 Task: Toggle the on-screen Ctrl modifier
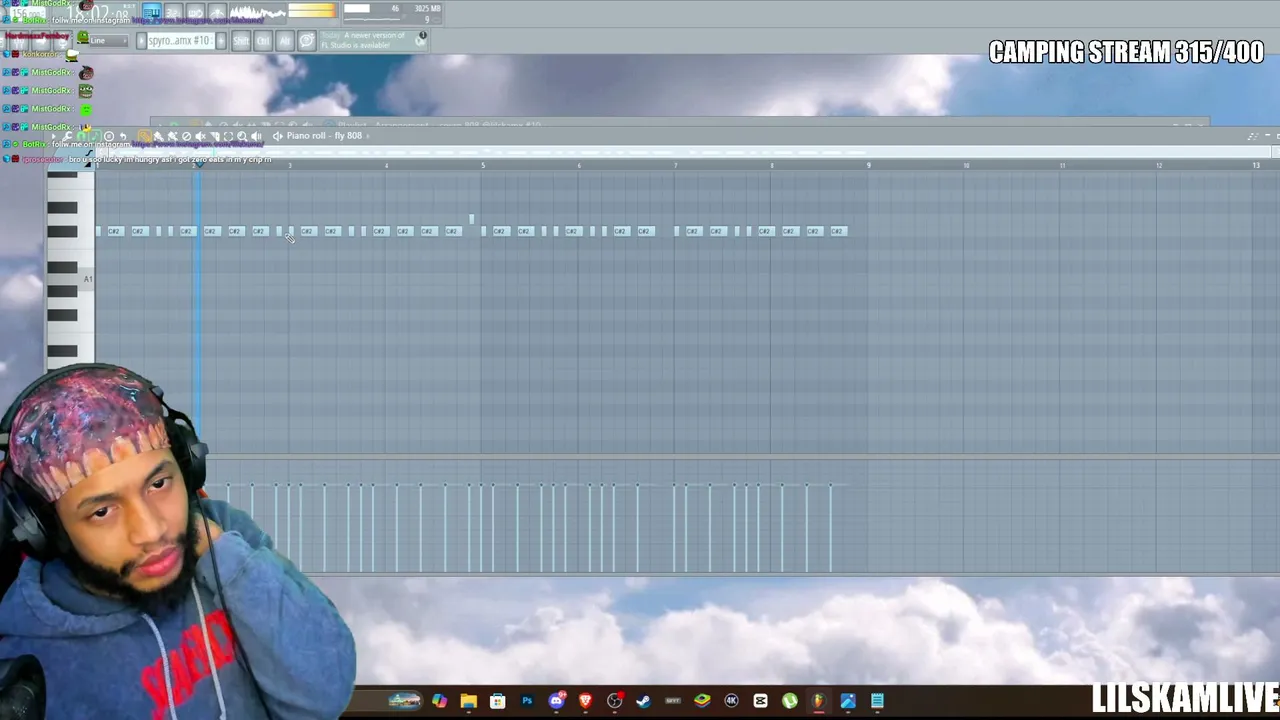[x=263, y=41]
